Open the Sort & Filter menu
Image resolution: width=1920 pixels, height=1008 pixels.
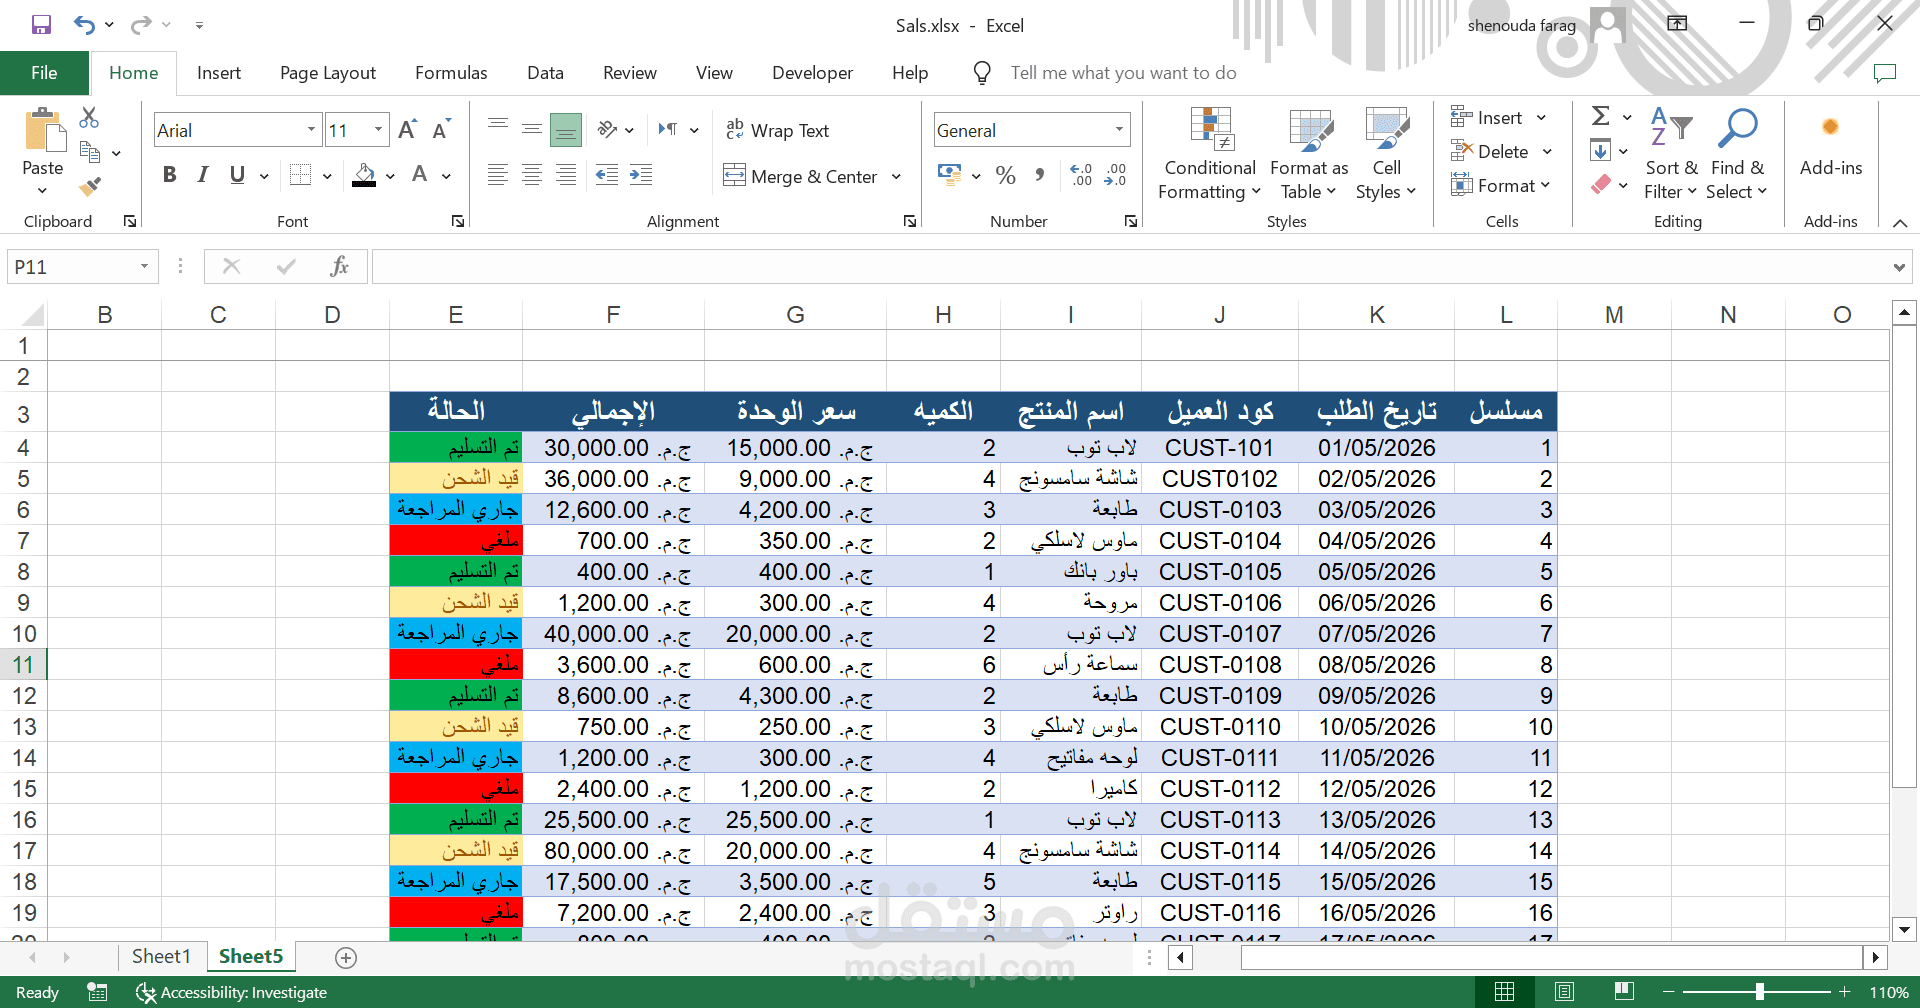[x=1671, y=153]
